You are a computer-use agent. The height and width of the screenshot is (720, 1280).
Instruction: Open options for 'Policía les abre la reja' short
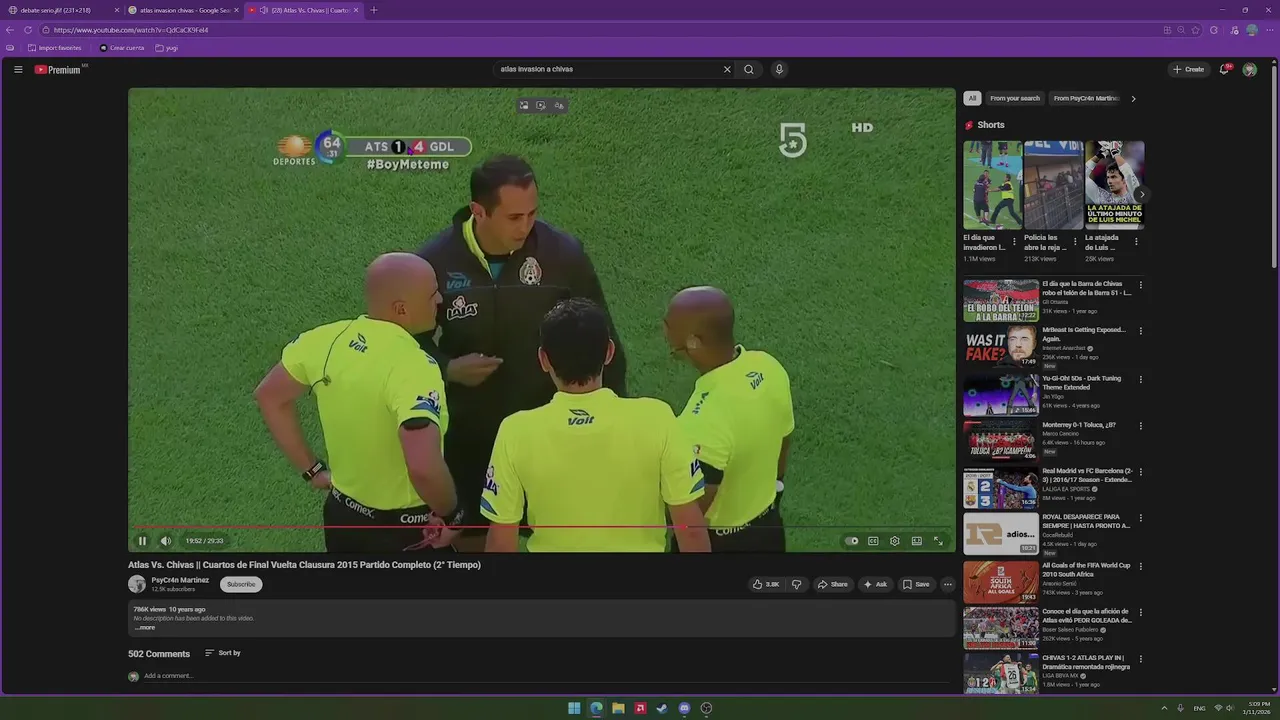point(1075,242)
